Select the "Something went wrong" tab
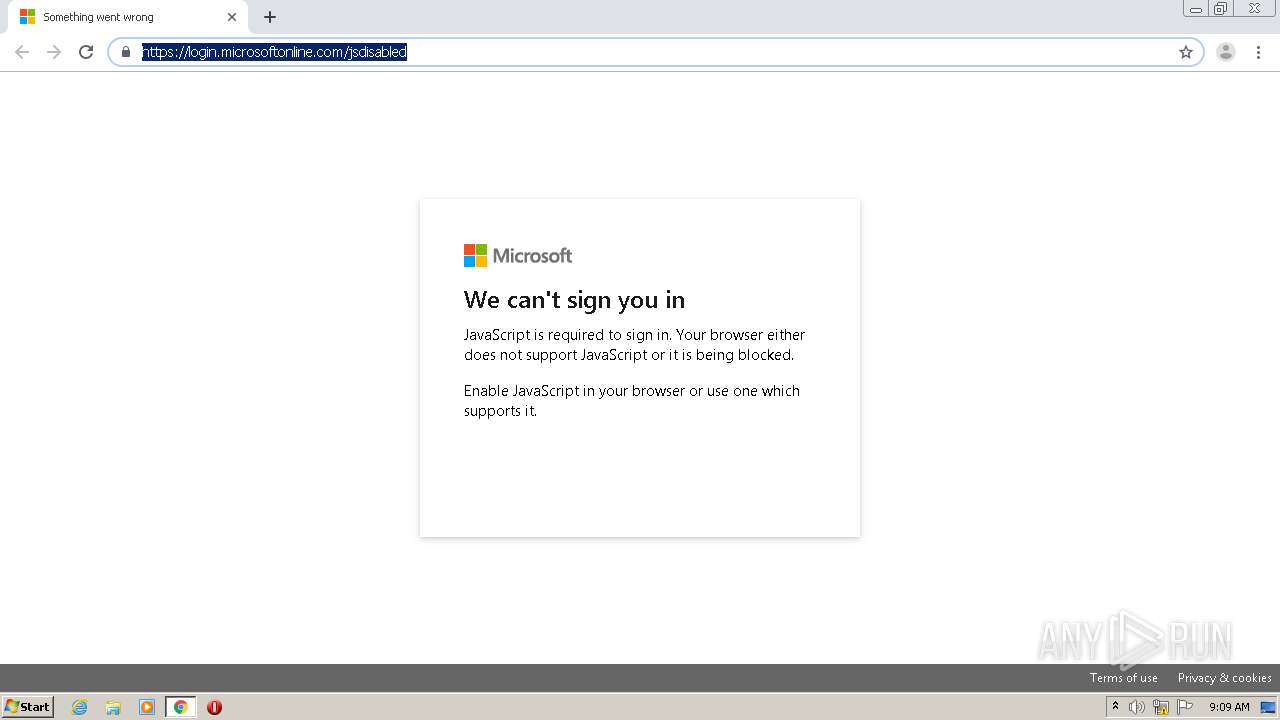 point(127,17)
